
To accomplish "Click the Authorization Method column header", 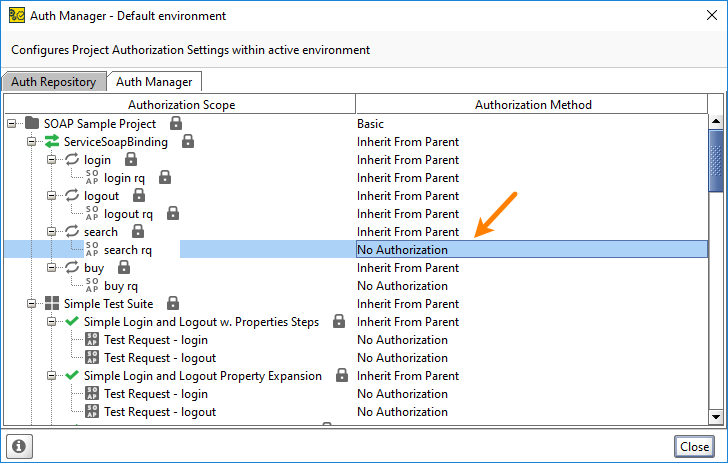I will [x=532, y=104].
